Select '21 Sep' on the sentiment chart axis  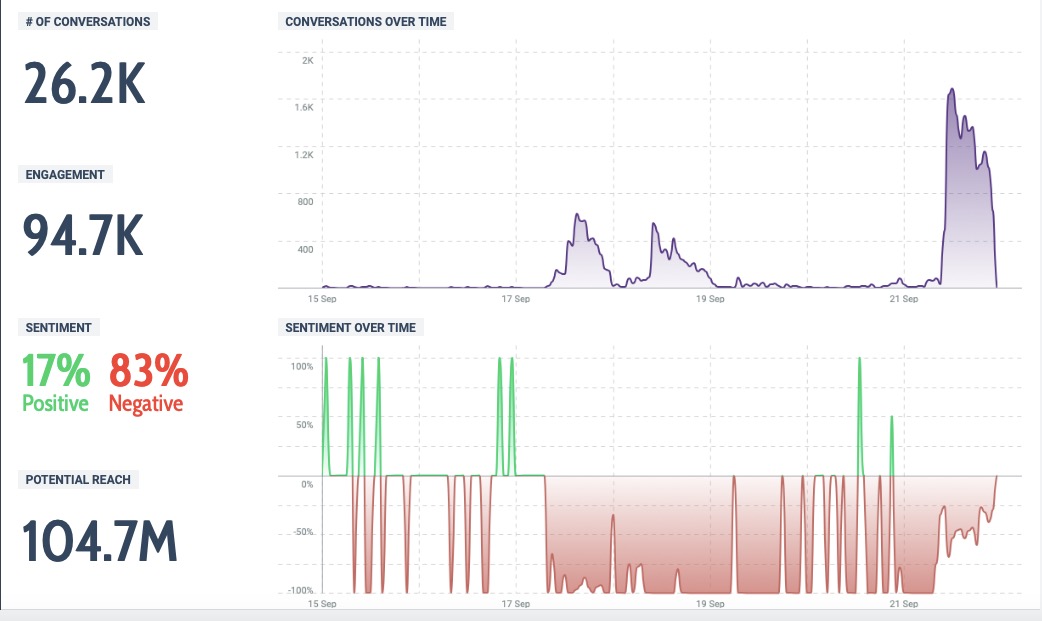(x=903, y=604)
